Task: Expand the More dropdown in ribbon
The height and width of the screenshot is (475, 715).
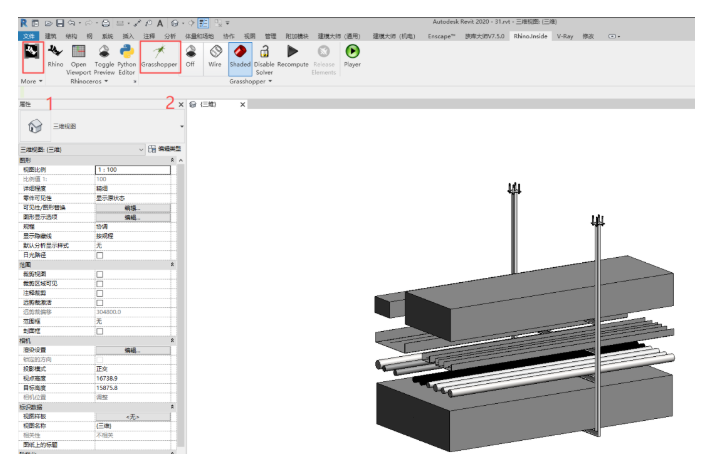Action: (x=31, y=81)
